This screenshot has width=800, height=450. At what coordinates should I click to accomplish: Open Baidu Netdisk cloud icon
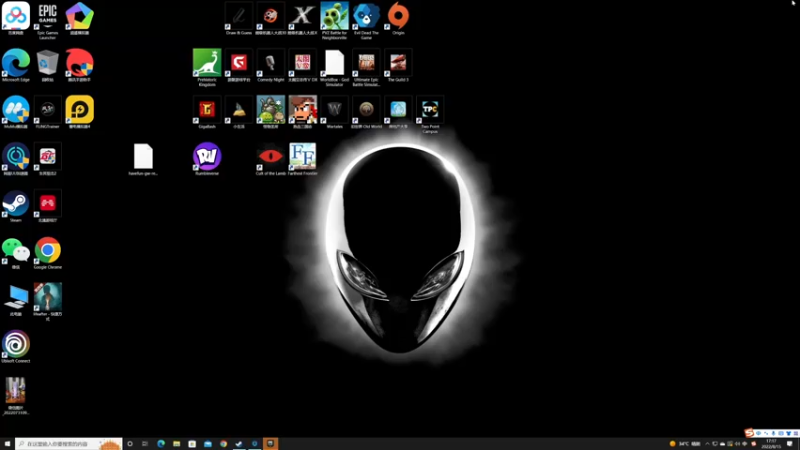[16, 19]
